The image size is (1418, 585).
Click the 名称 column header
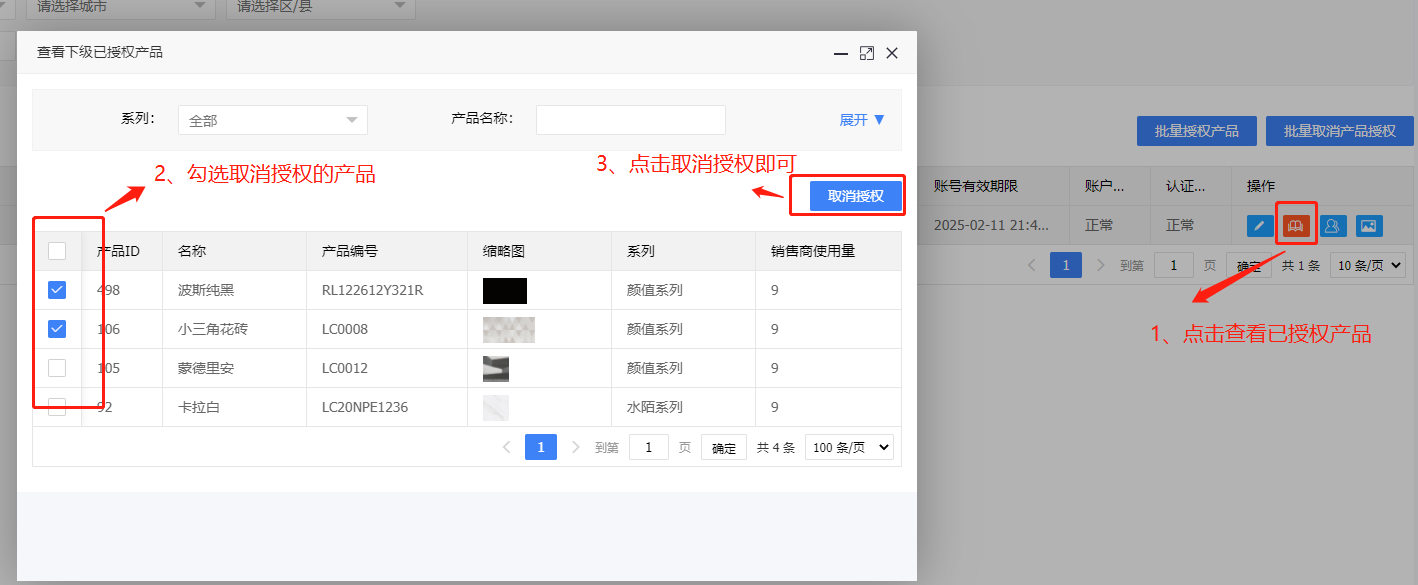192,251
